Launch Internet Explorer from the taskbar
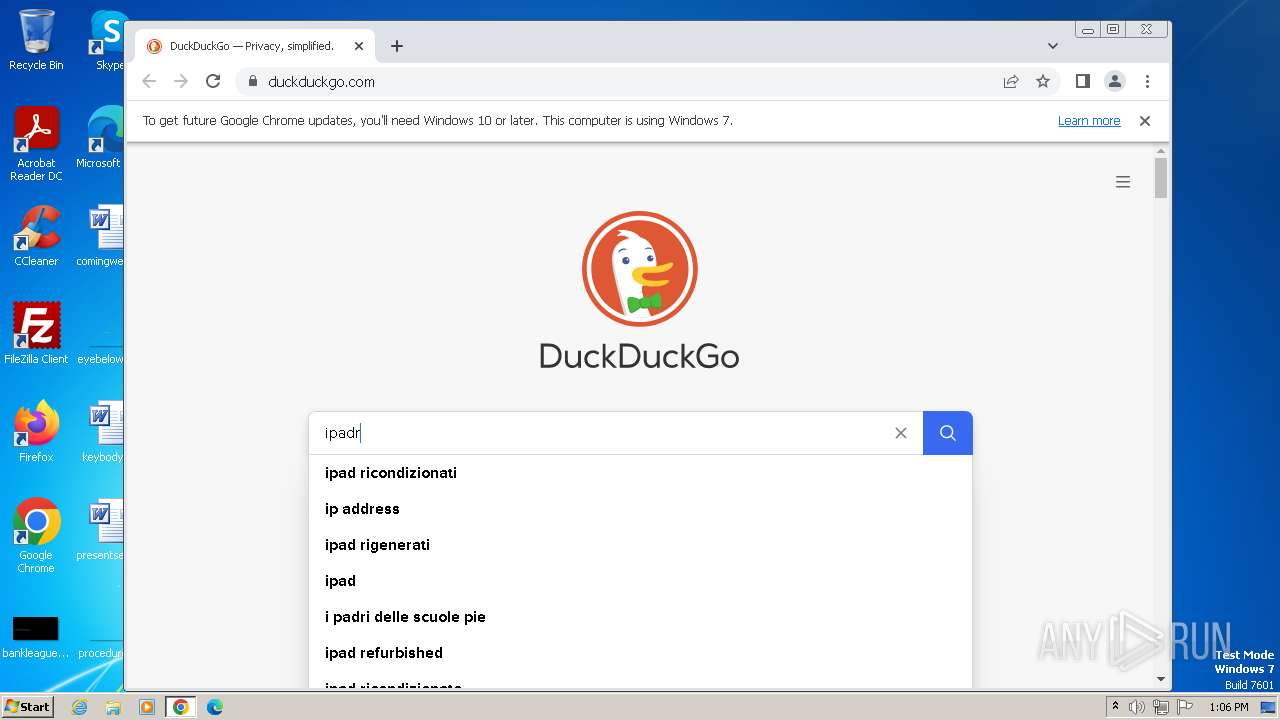1280x720 pixels. (x=80, y=707)
